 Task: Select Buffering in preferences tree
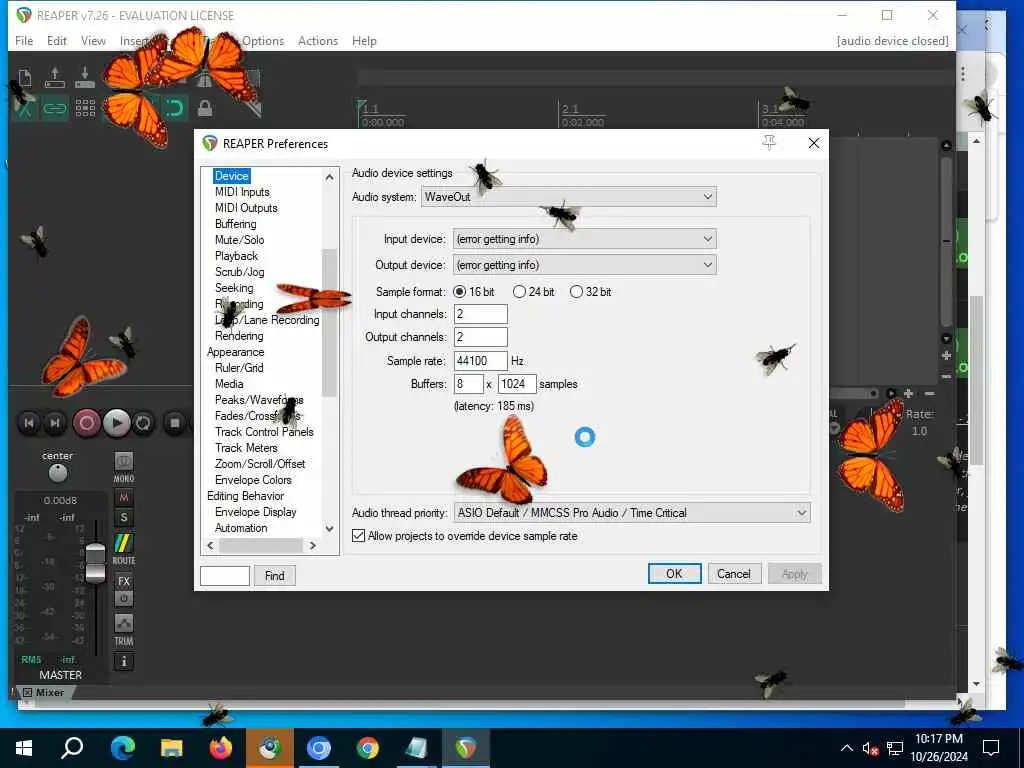click(x=236, y=224)
